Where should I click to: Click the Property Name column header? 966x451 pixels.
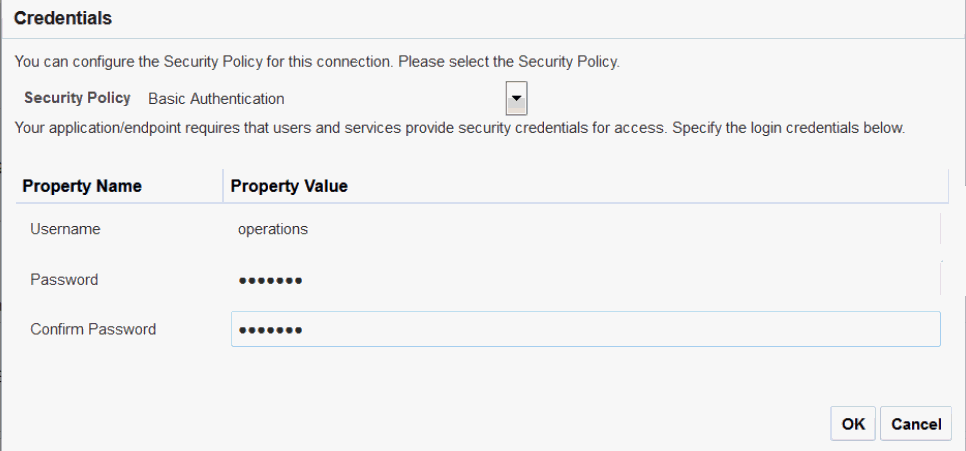pyautogui.click(x=82, y=186)
